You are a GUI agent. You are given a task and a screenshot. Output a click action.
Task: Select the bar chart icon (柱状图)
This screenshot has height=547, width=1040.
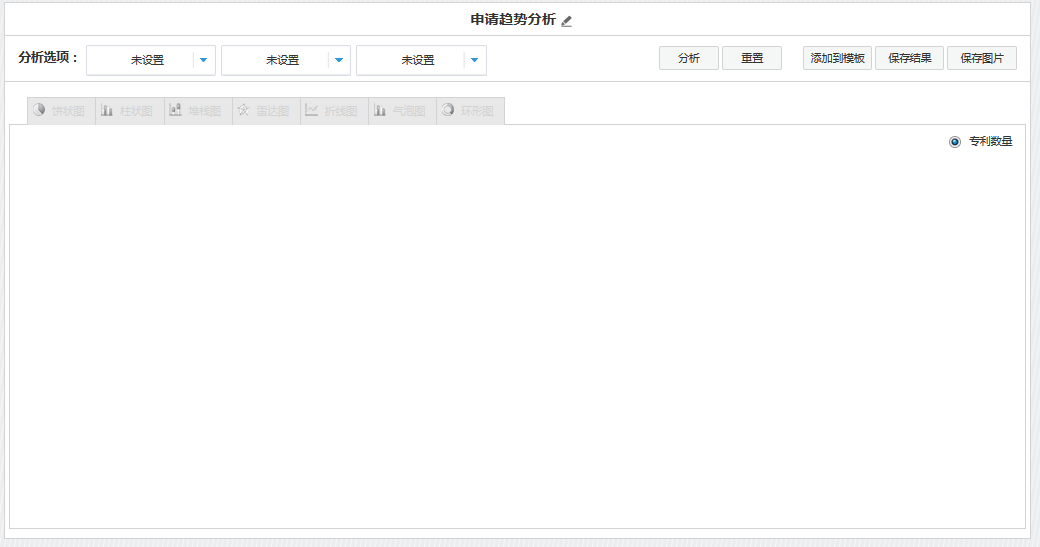click(x=107, y=111)
